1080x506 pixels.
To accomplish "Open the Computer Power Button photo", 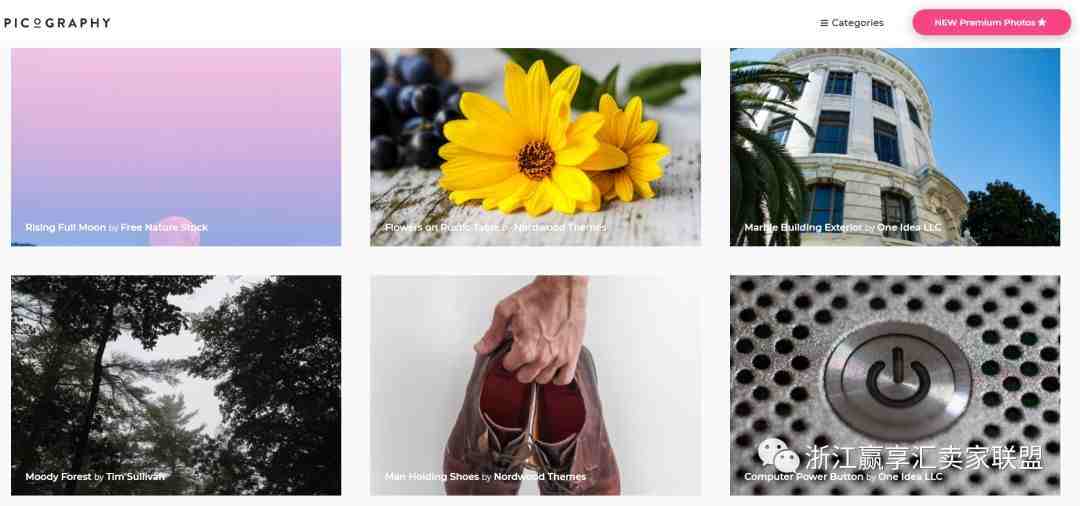I will click(895, 385).
